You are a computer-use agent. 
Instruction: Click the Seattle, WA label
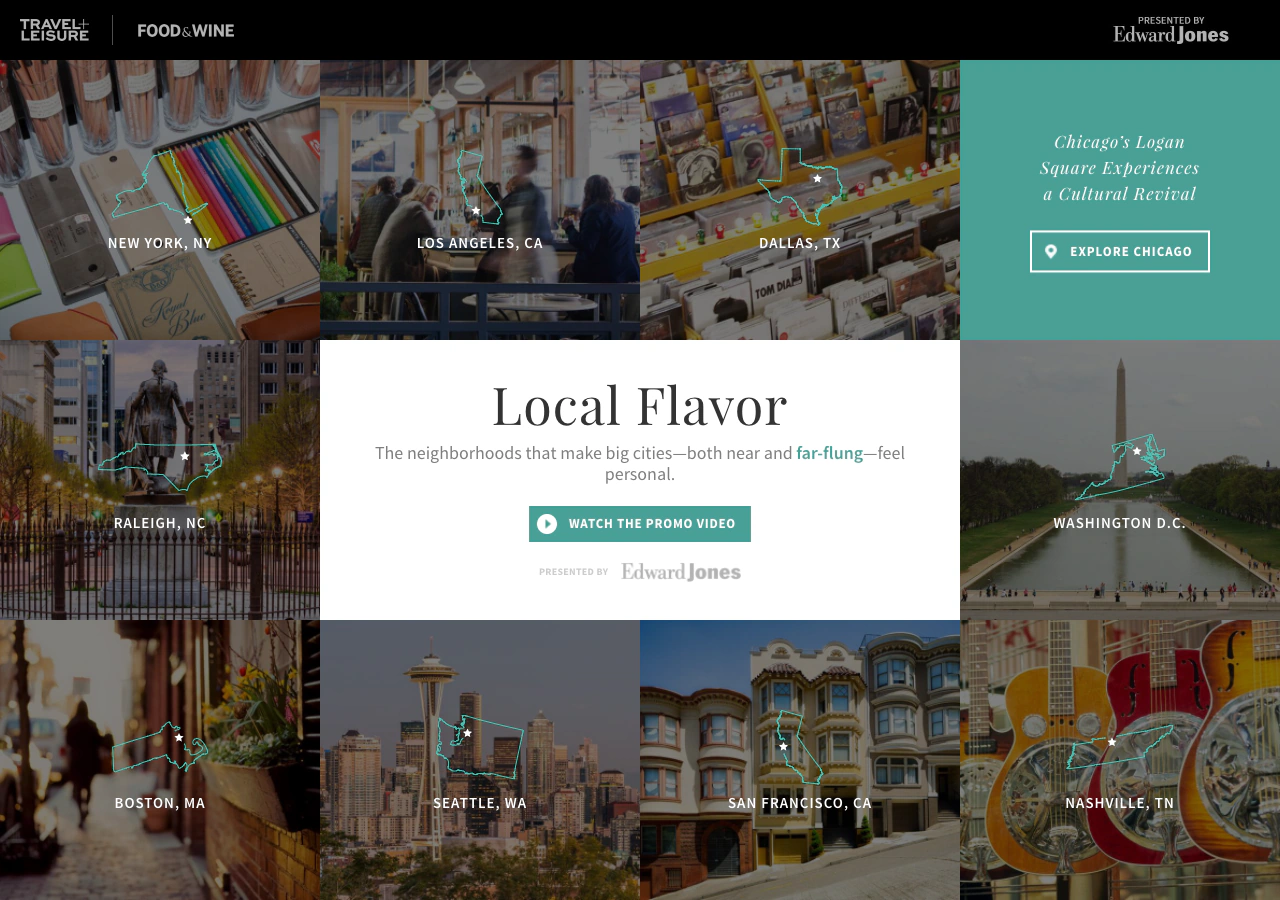coord(480,803)
